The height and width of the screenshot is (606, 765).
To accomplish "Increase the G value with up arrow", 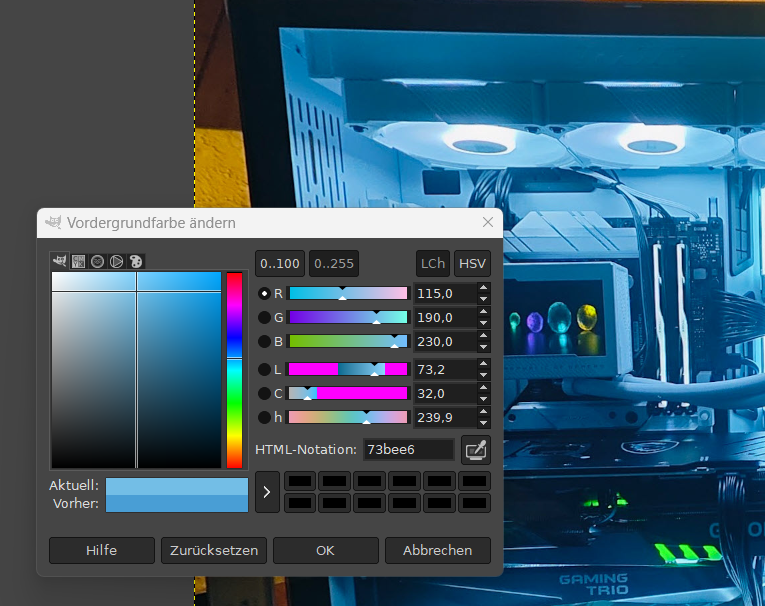I will (483, 312).
